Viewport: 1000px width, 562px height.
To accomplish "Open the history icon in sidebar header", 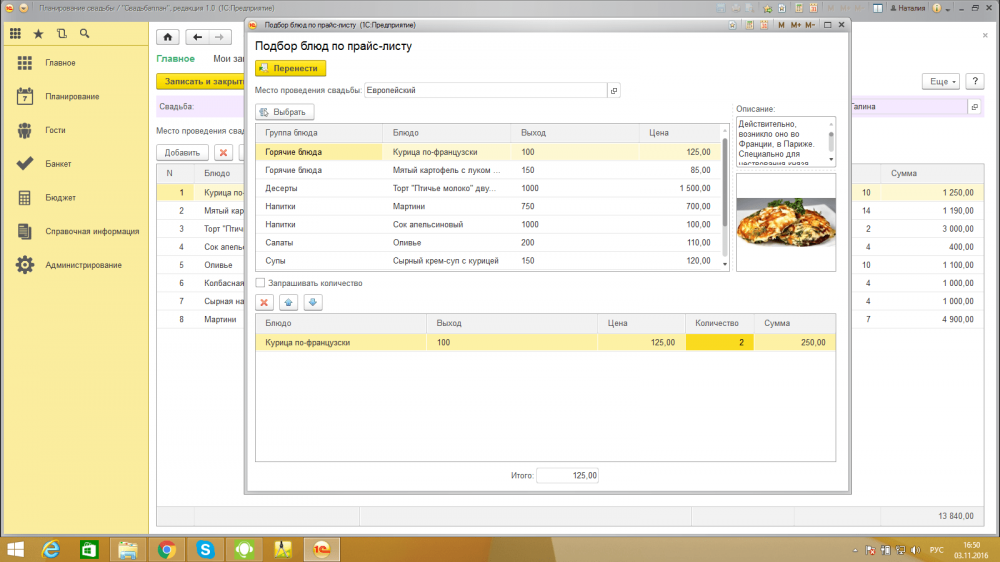I will [61, 34].
